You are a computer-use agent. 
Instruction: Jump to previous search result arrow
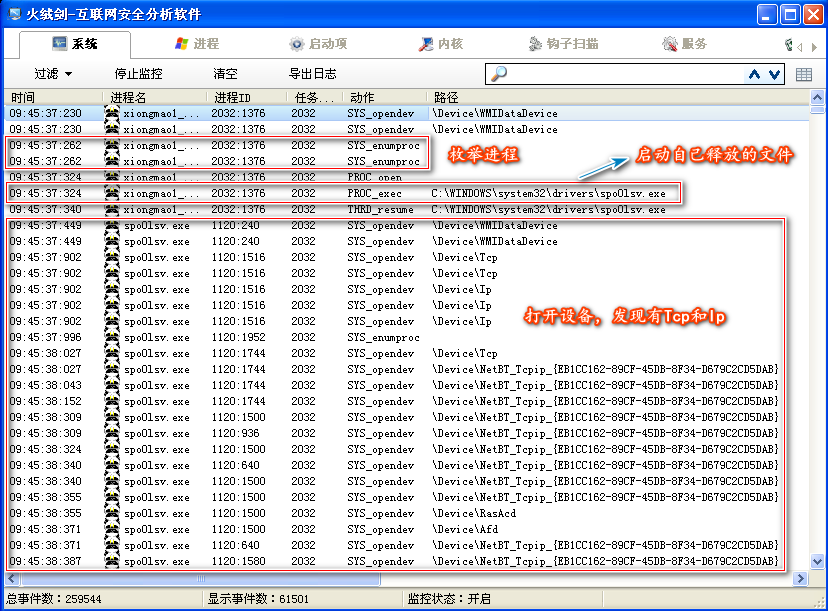pyautogui.click(x=755, y=74)
